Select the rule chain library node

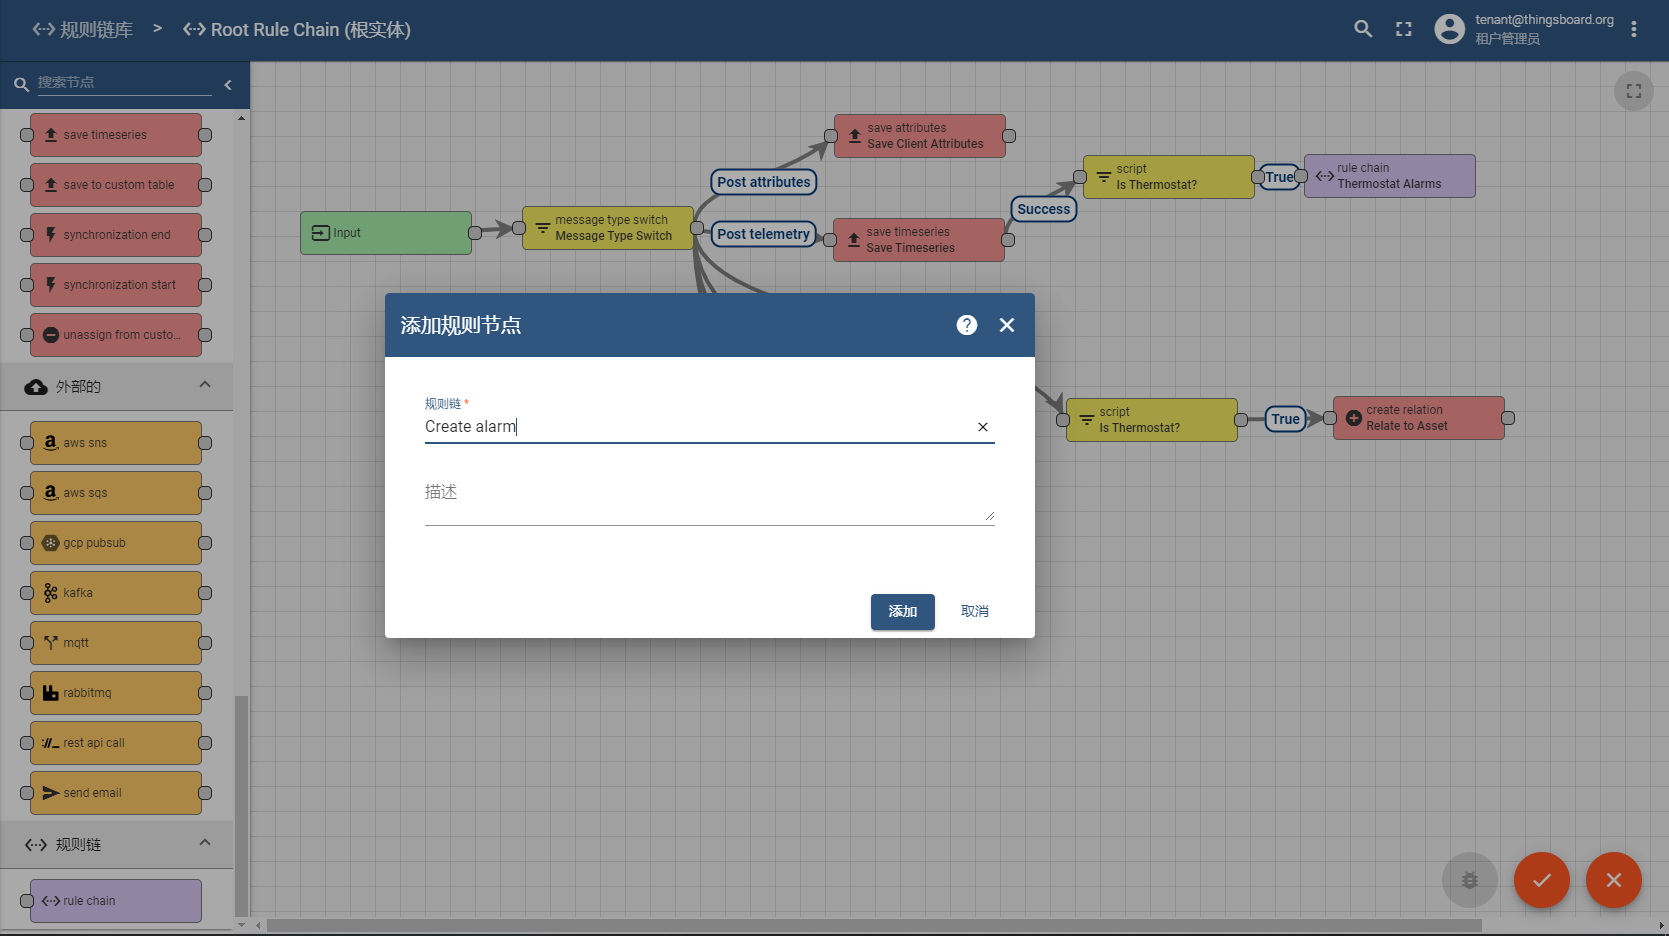tap(116, 901)
